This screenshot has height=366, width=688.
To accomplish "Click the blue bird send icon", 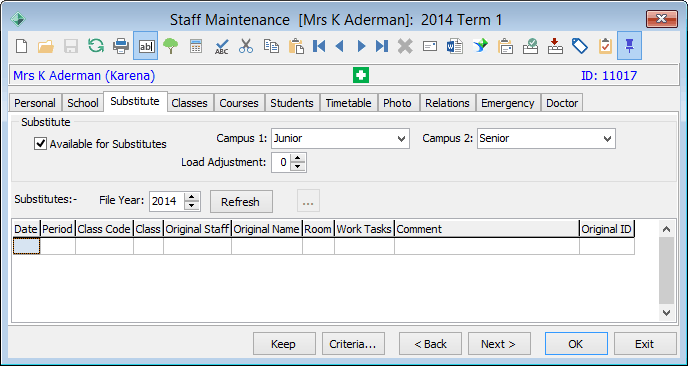I will point(480,46).
